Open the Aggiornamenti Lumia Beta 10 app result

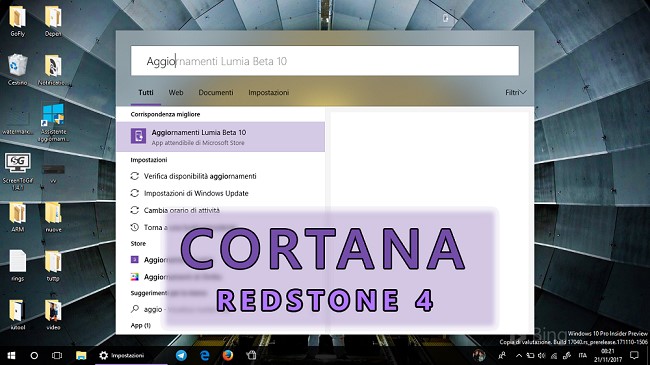(x=220, y=137)
